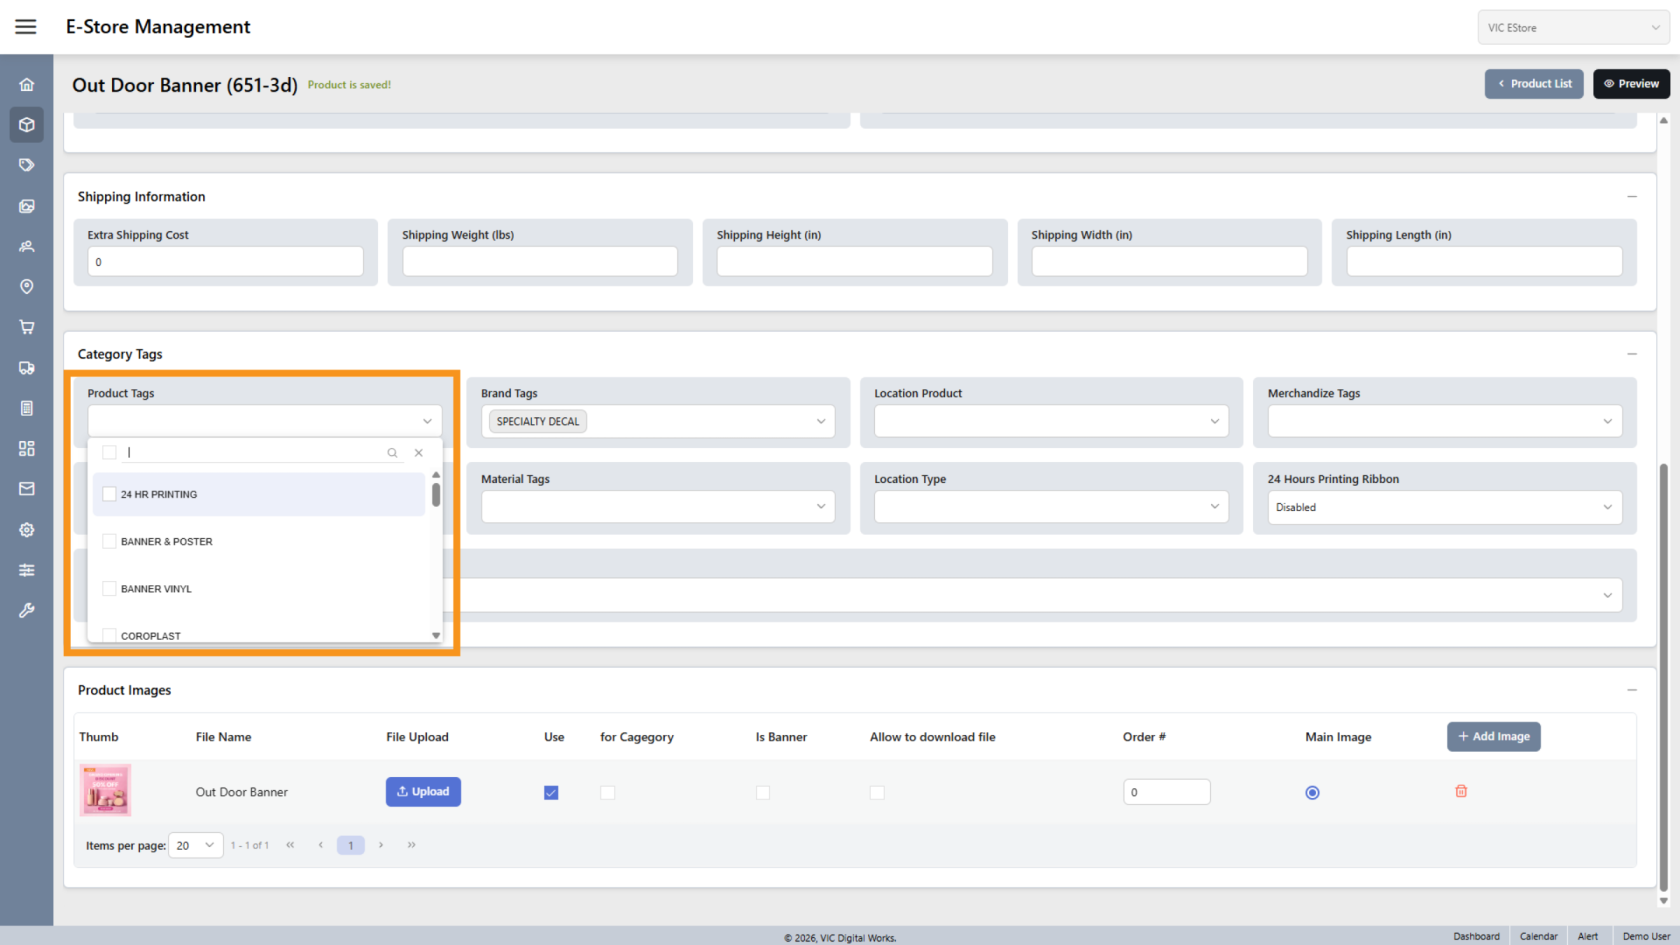The image size is (1680, 945).
Task: Click the delivery truck sidebar icon
Action: [x=27, y=368]
